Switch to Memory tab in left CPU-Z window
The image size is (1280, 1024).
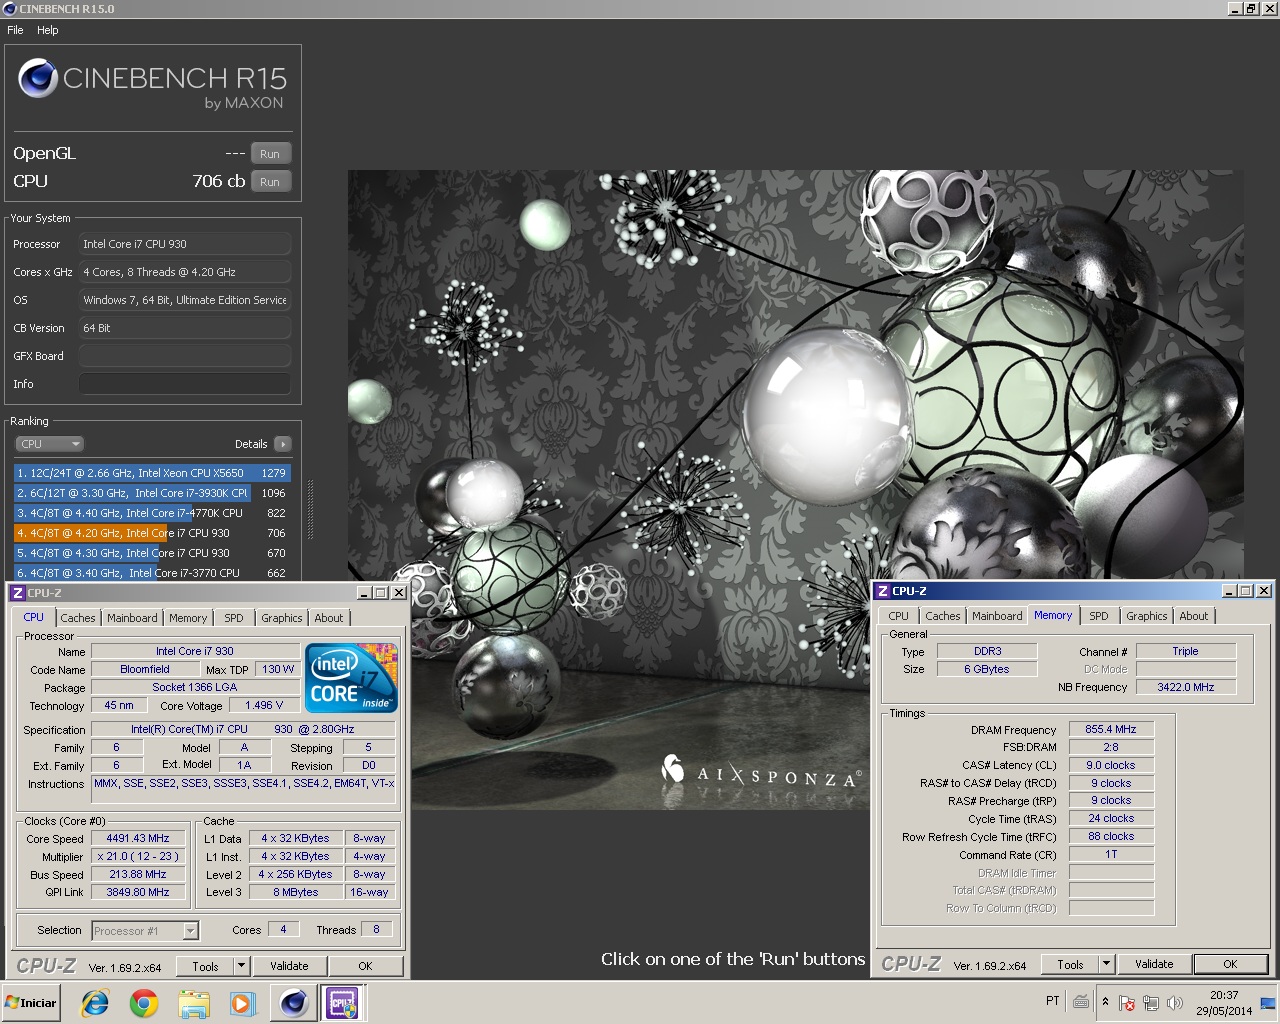[188, 618]
